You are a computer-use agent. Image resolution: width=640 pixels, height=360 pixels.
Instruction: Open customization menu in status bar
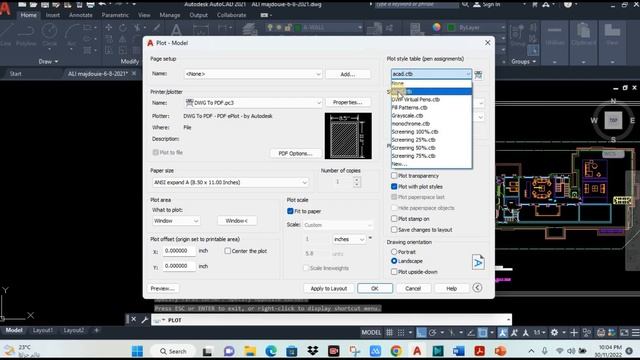(636, 333)
